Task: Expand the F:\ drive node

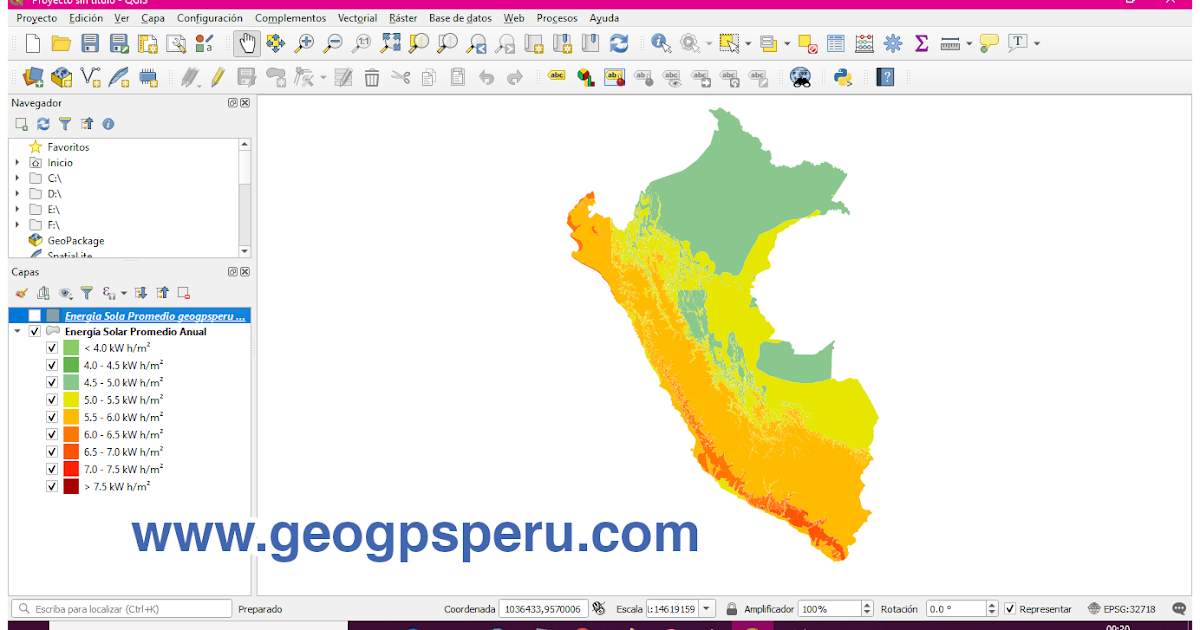Action: (17, 225)
